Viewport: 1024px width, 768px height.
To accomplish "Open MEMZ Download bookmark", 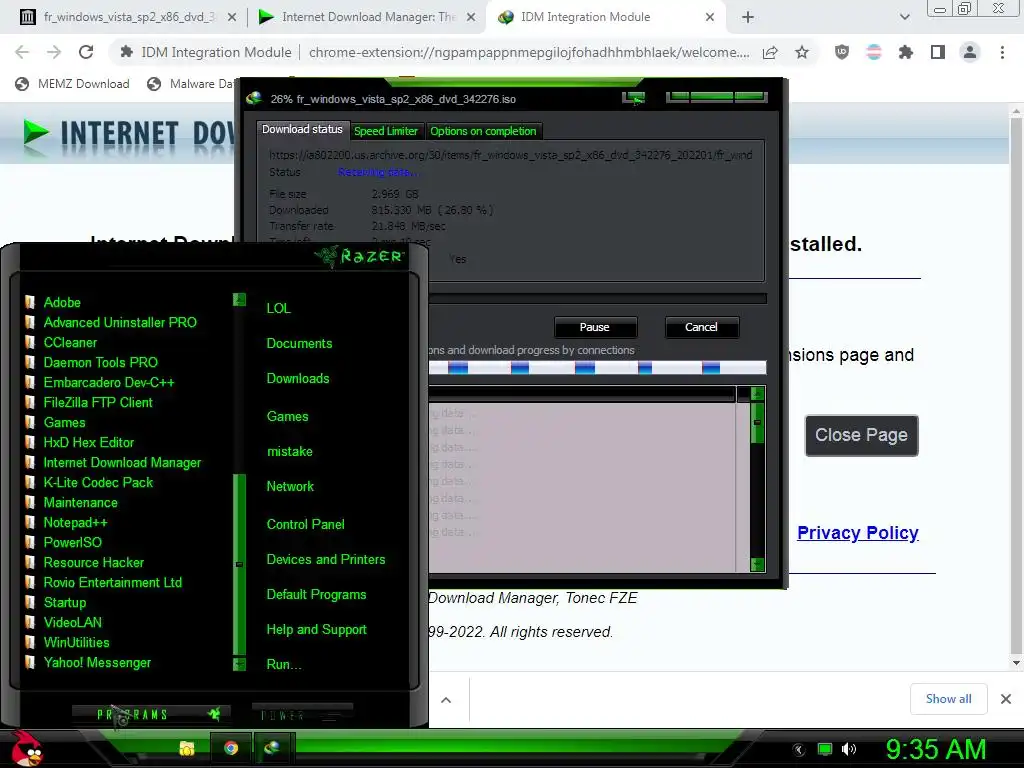I will coord(72,84).
